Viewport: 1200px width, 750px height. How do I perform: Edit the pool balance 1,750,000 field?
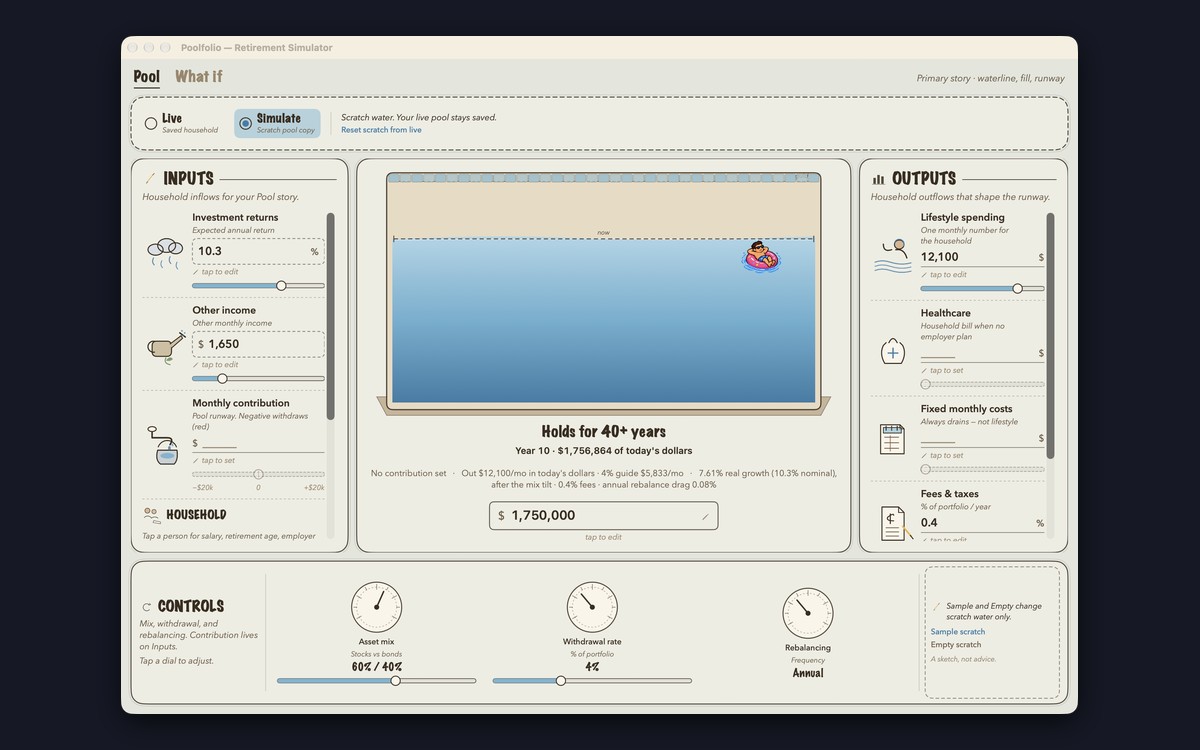tap(604, 516)
